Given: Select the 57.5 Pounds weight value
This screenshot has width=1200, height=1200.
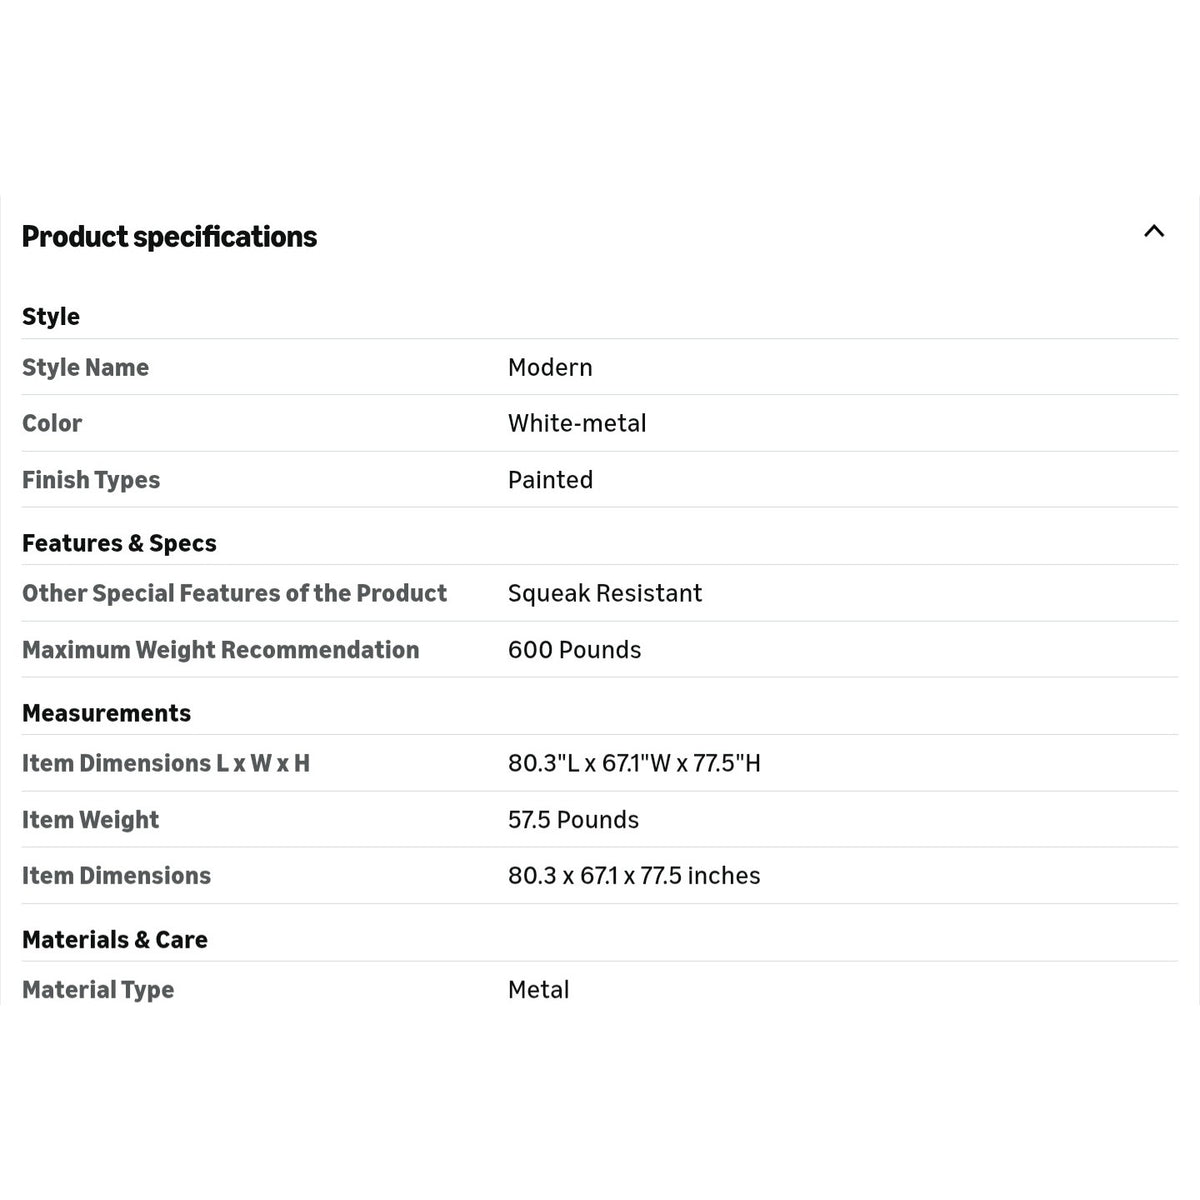Looking at the screenshot, I should click(573, 820).
